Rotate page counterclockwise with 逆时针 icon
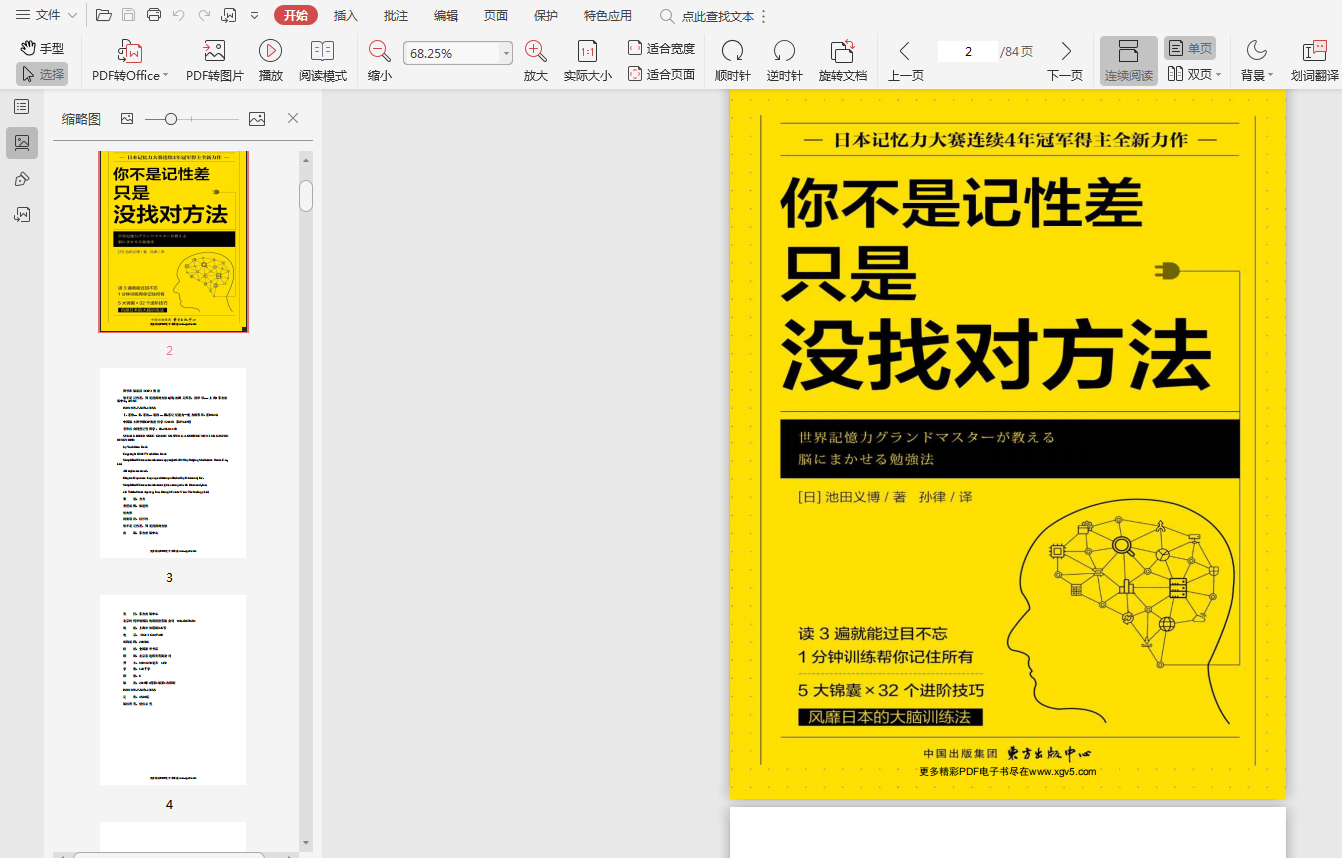The width and height of the screenshot is (1342, 858). click(784, 52)
